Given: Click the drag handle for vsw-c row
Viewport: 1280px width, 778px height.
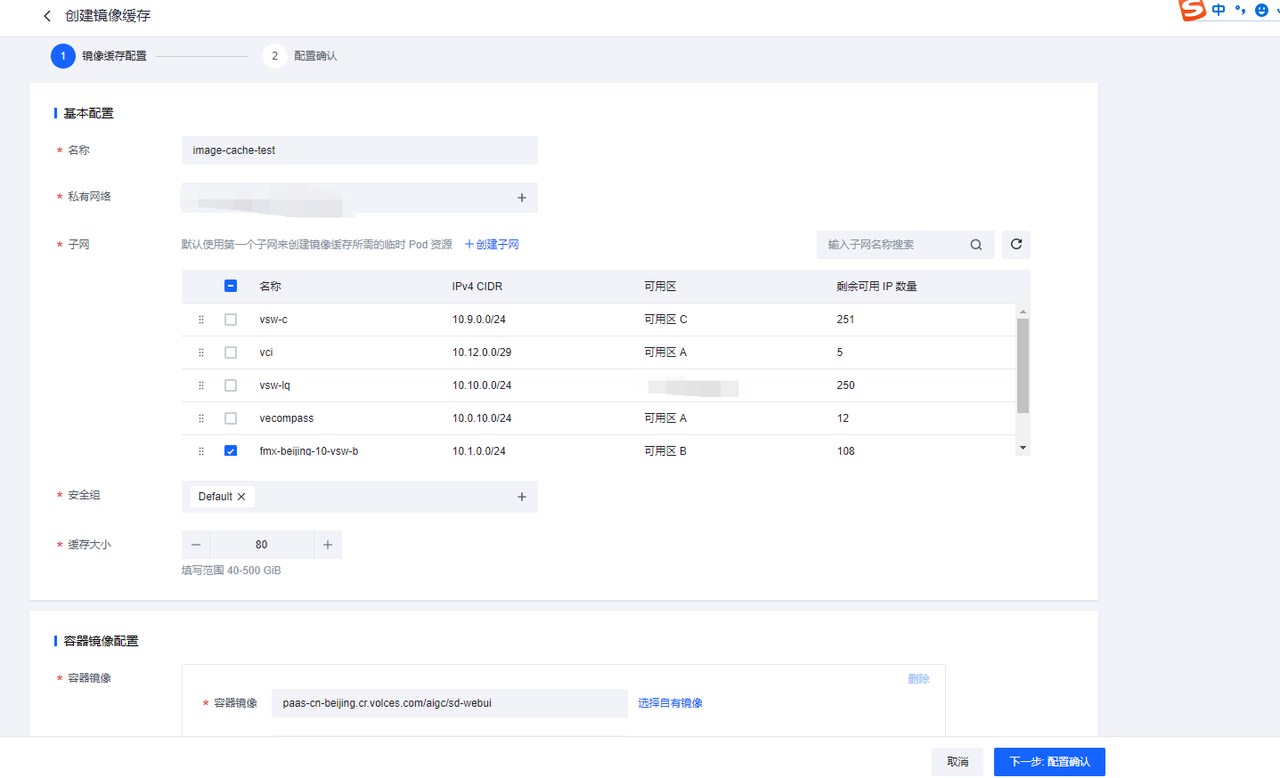Looking at the screenshot, I should [x=201, y=320].
